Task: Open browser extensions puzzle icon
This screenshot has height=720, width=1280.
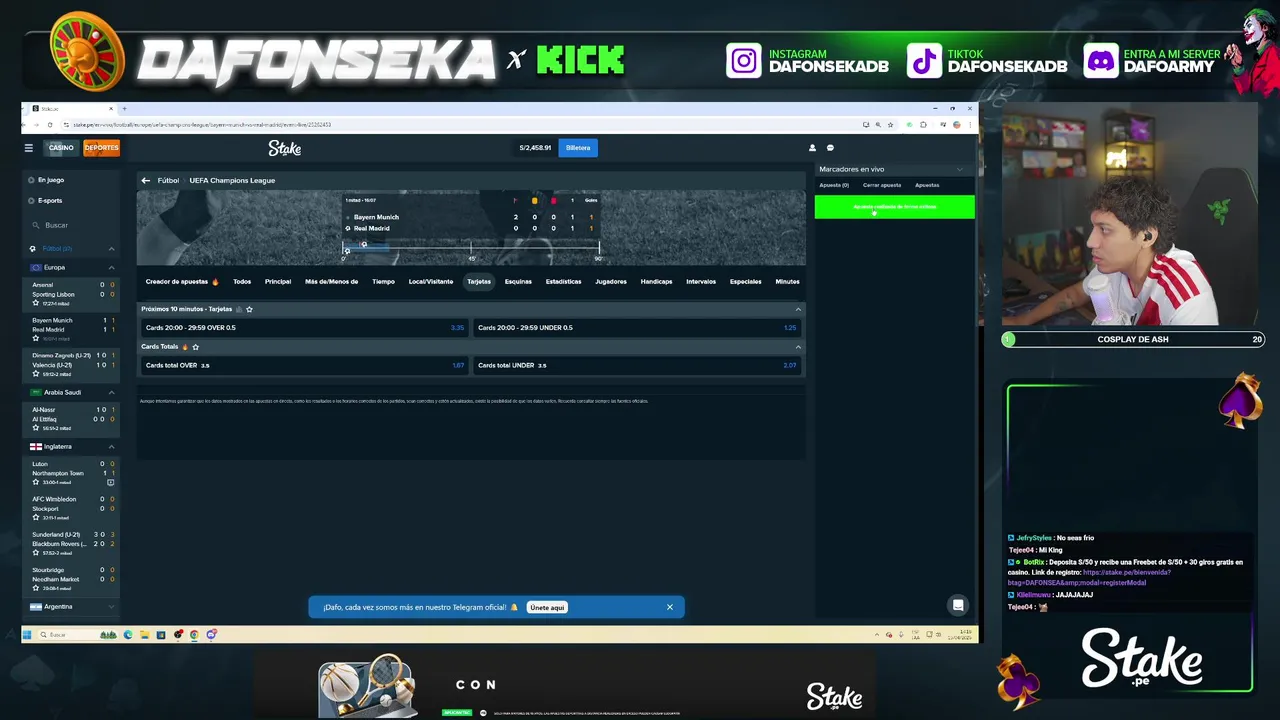Action: [923, 125]
